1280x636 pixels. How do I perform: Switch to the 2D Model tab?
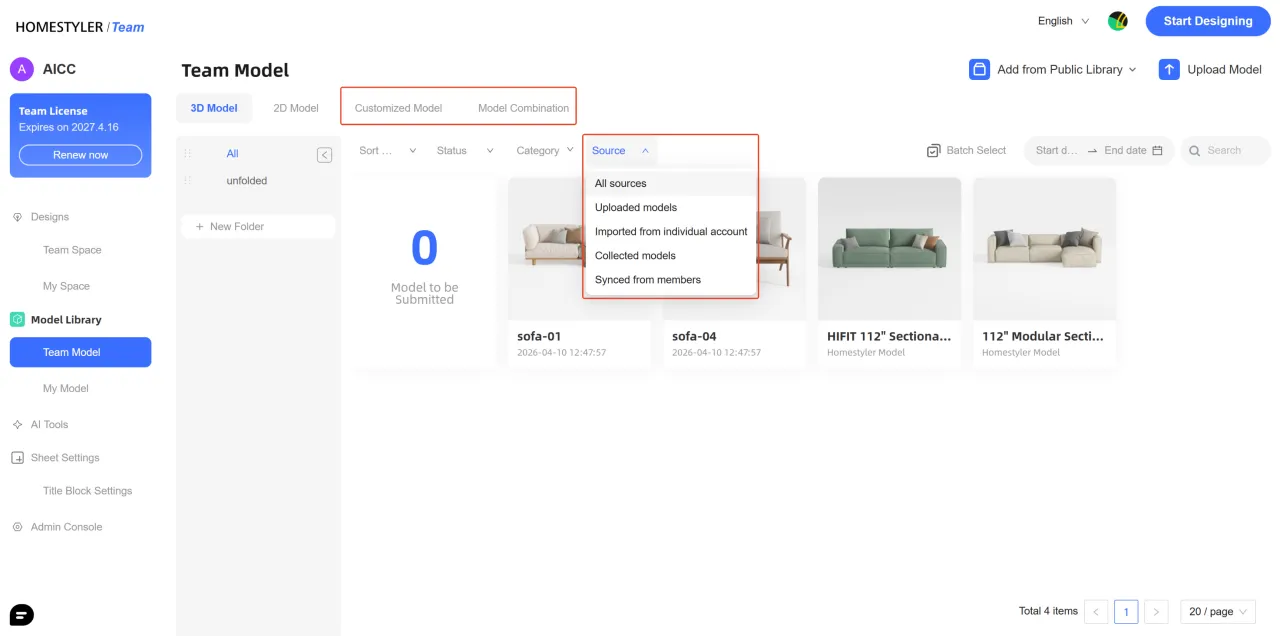click(296, 108)
